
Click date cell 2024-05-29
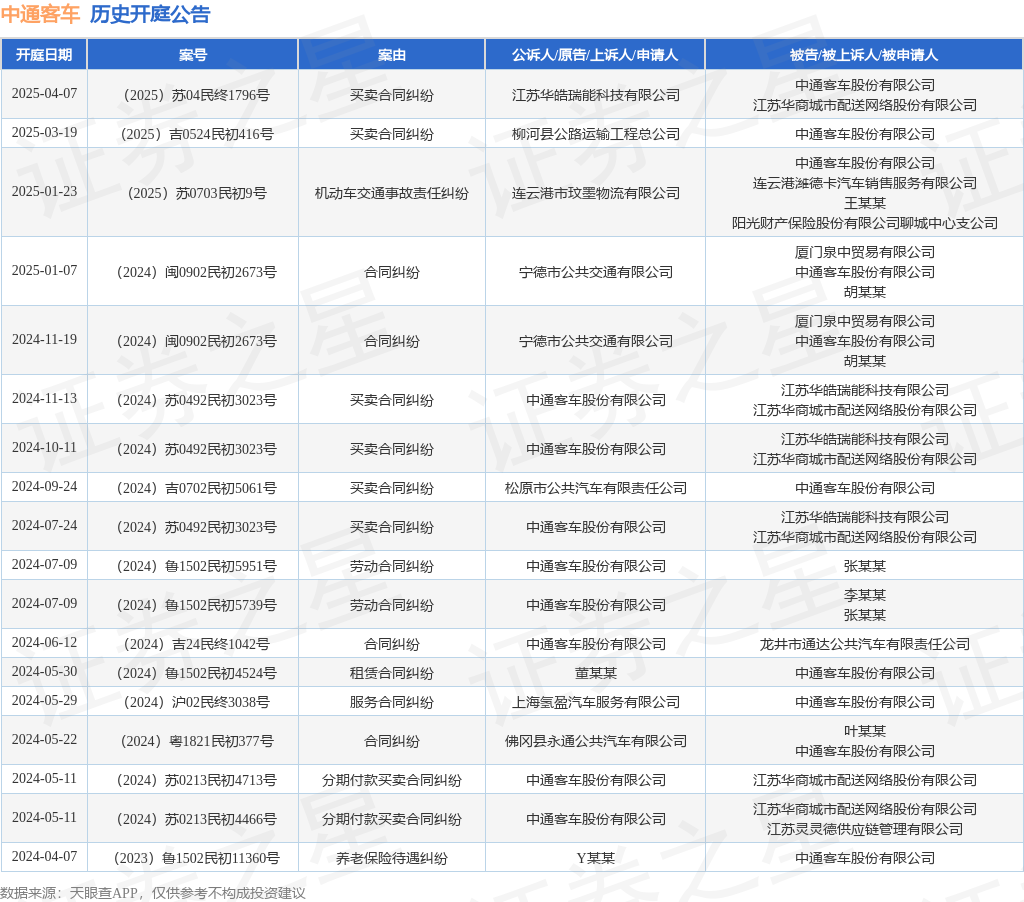tap(44, 700)
